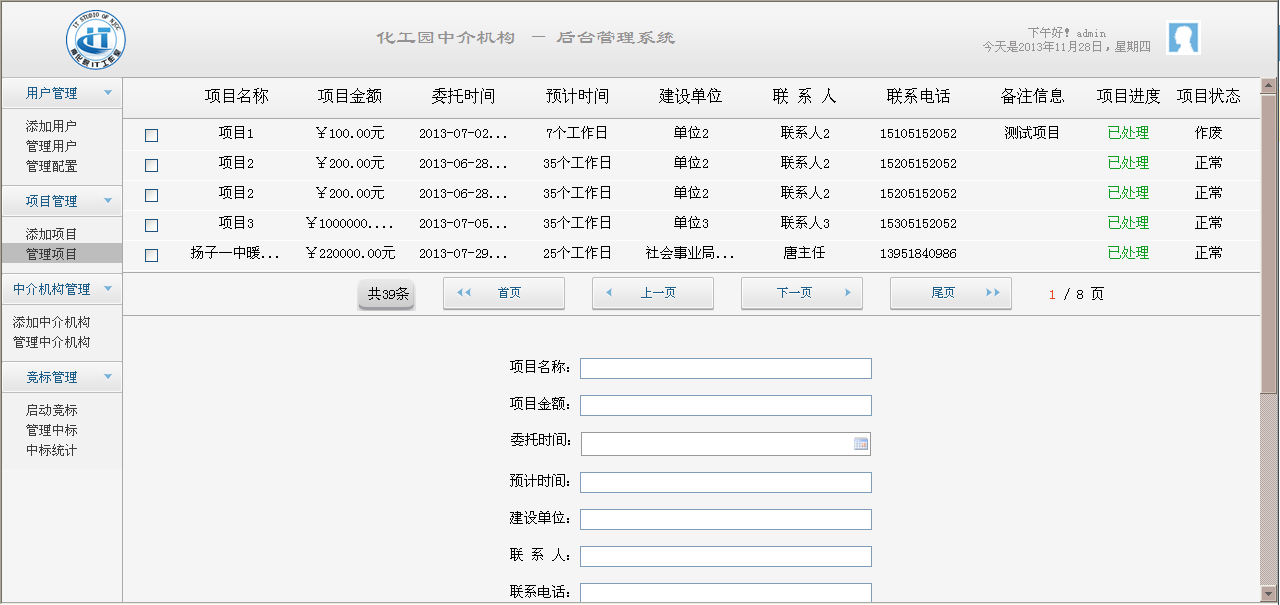Image resolution: width=1280 pixels, height=605 pixels.
Task: Go to next page (下一页)
Action: click(802, 293)
